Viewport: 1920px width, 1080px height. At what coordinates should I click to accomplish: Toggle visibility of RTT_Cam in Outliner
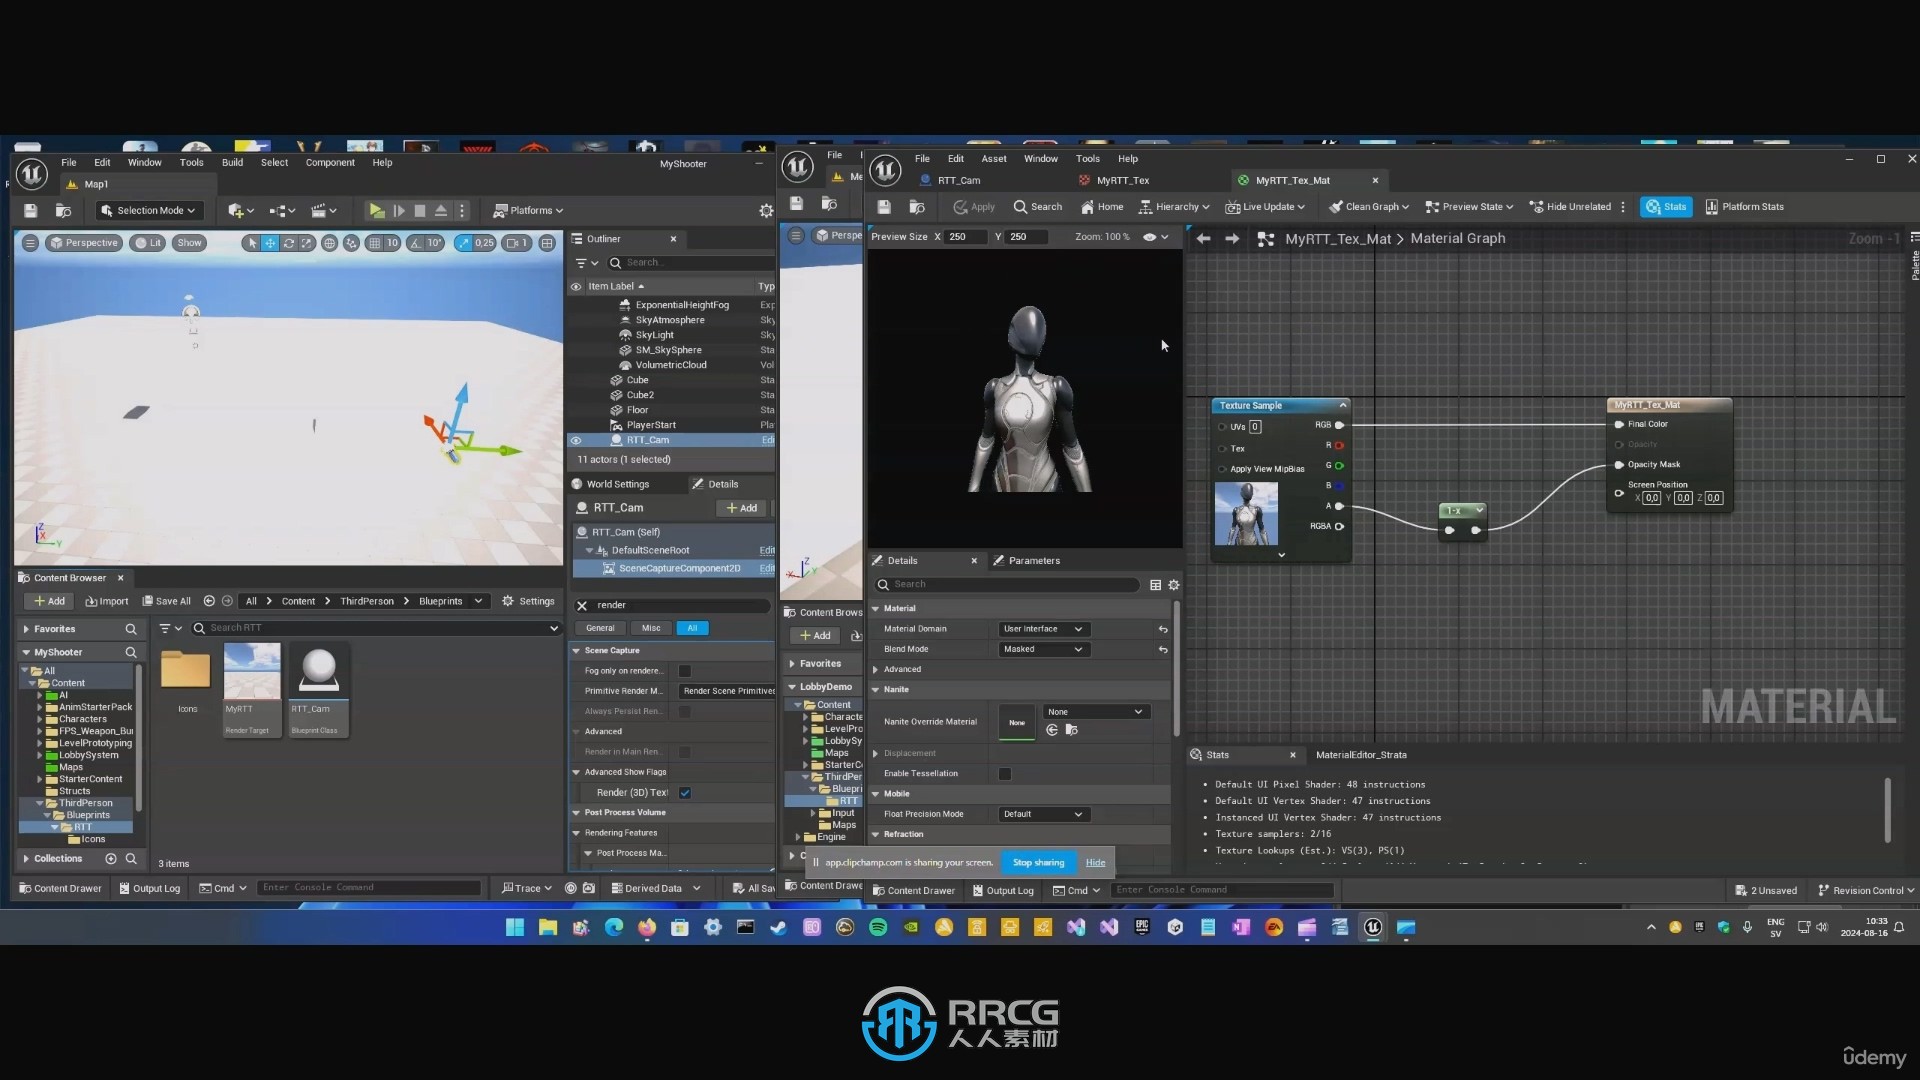click(576, 440)
